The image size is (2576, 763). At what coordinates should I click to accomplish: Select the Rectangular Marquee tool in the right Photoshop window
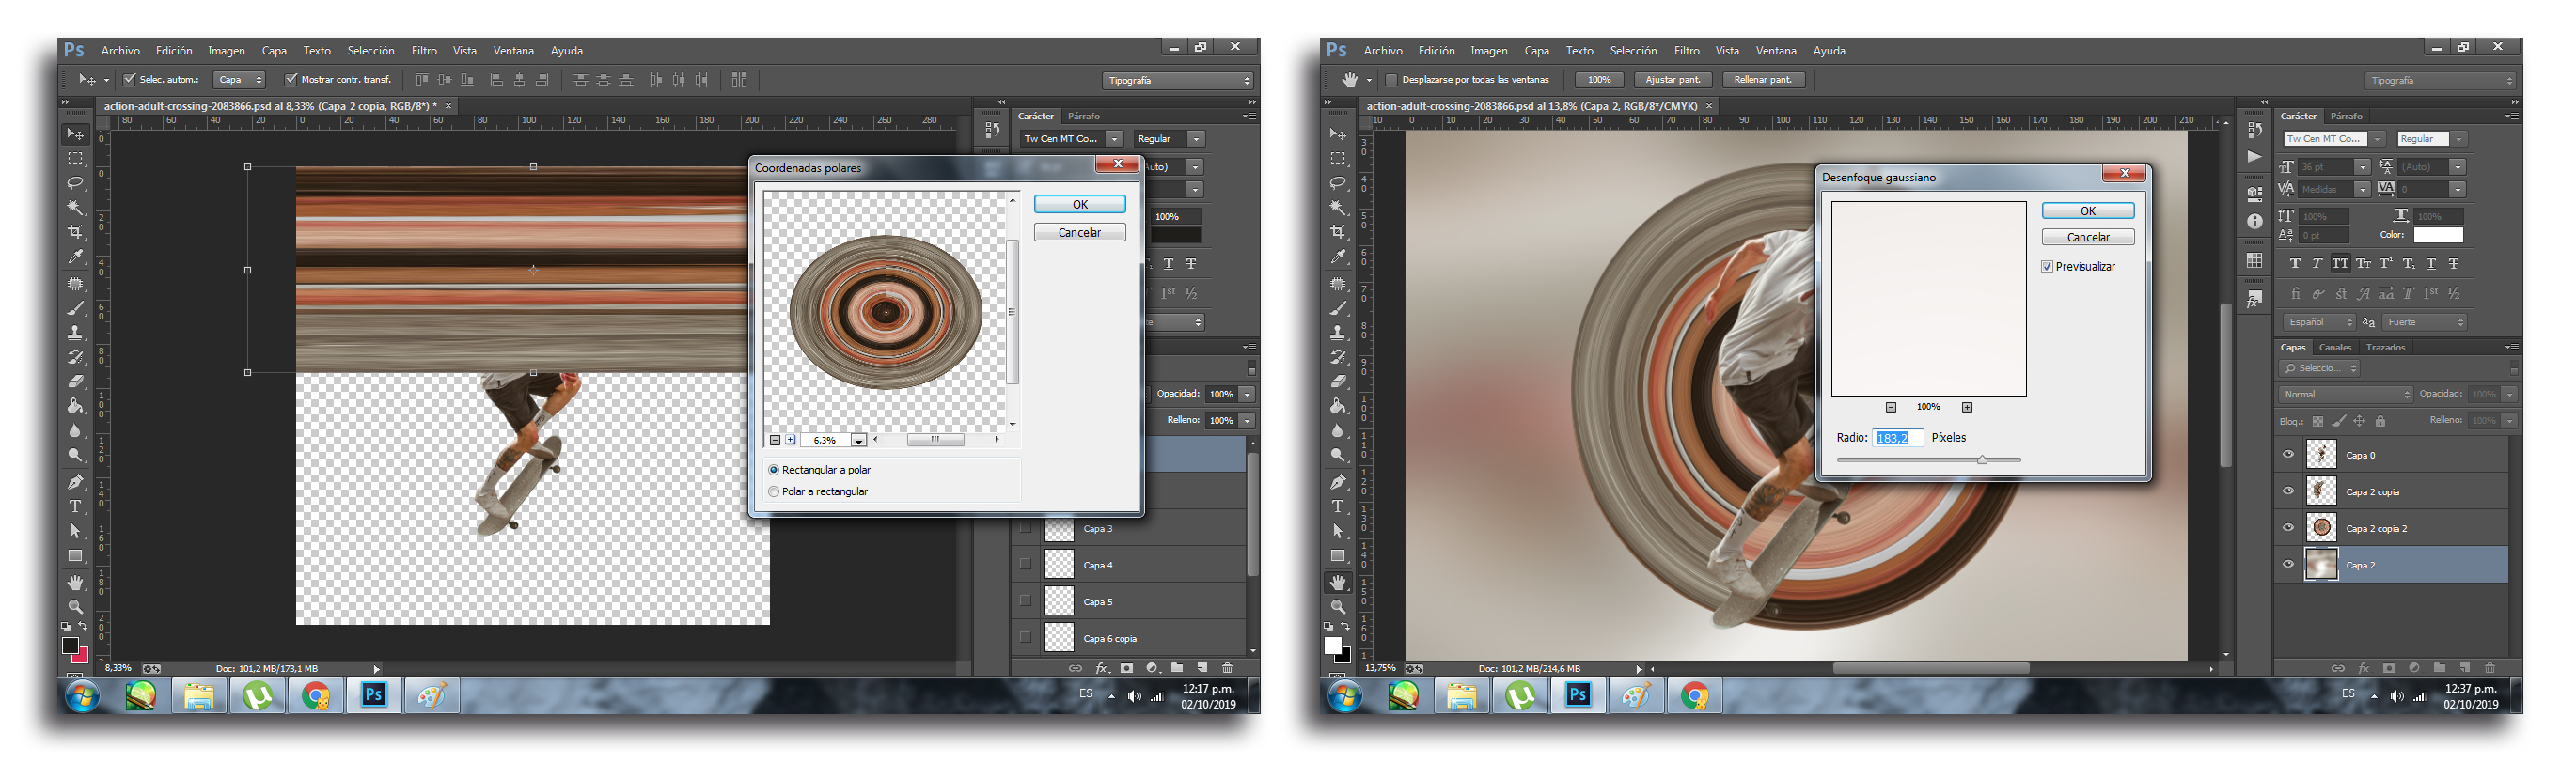[x=1337, y=159]
